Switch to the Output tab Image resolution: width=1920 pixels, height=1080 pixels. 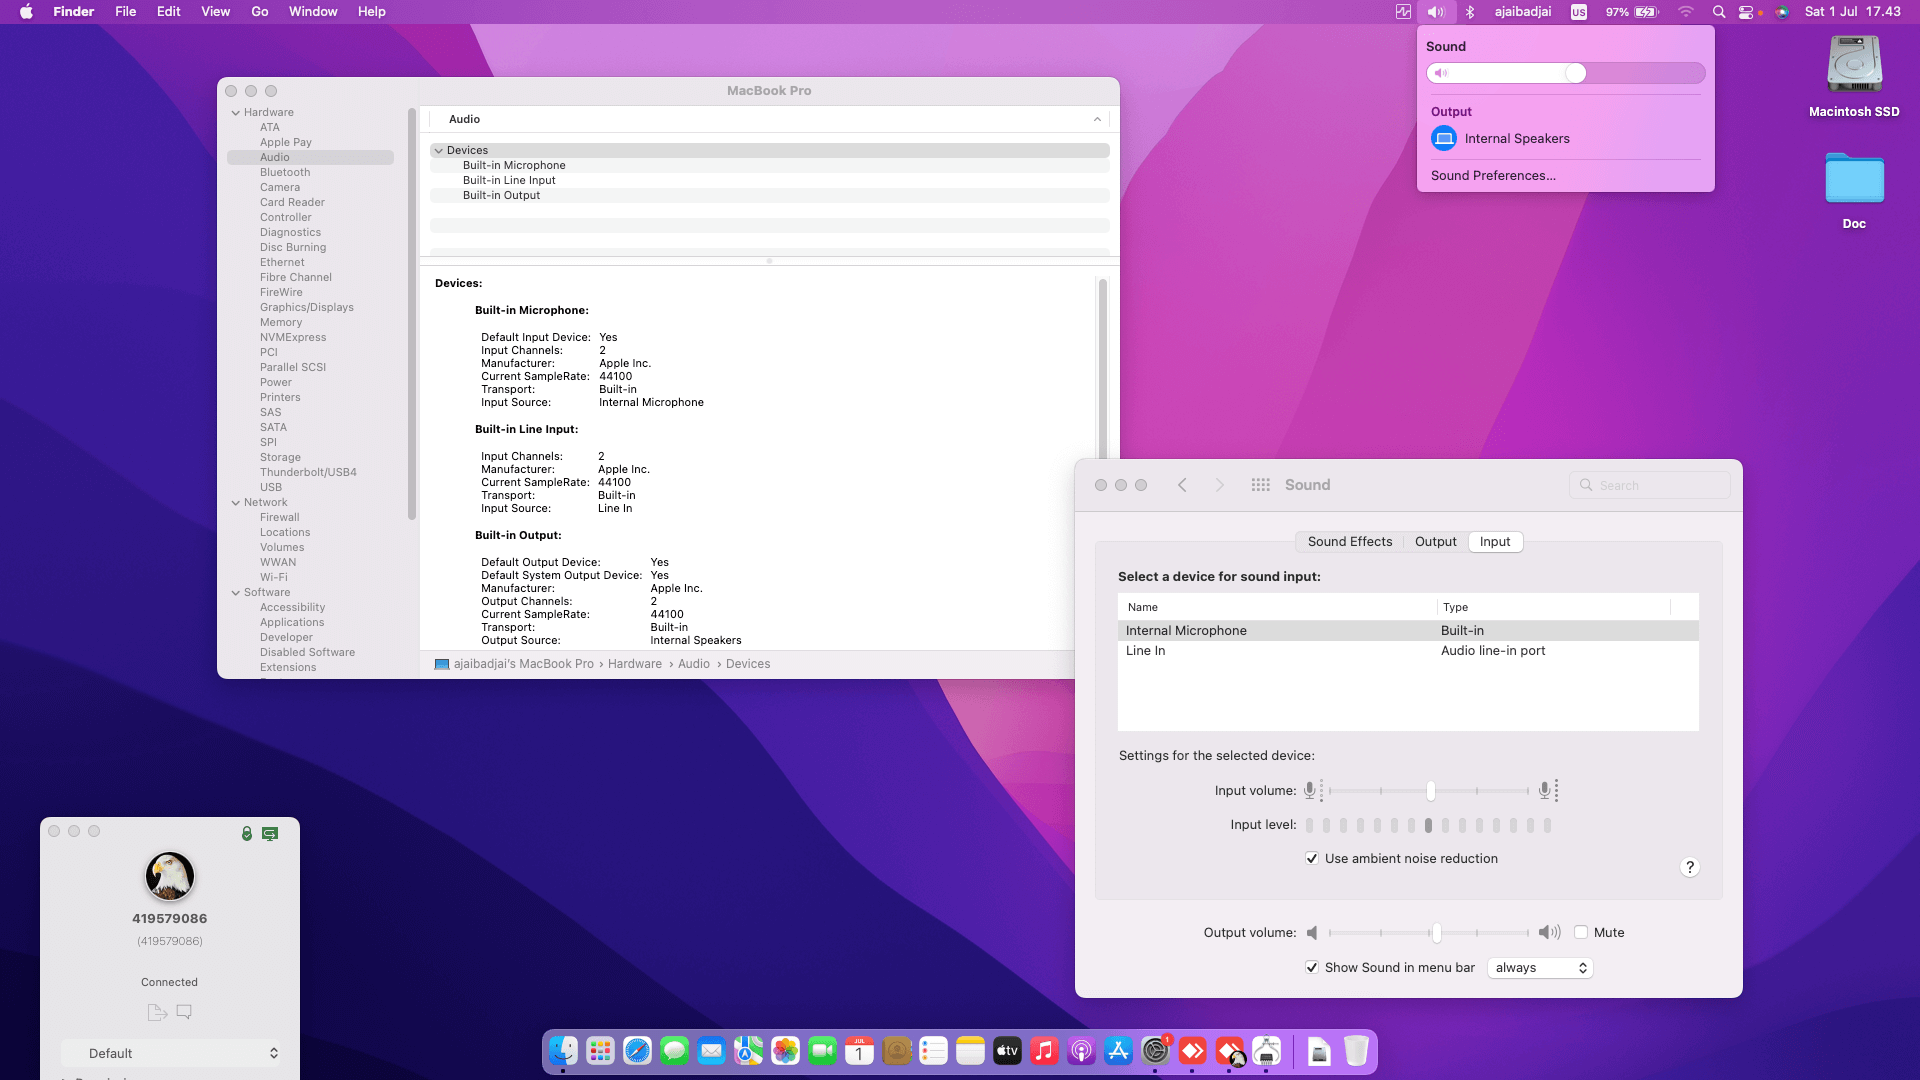coord(1435,542)
